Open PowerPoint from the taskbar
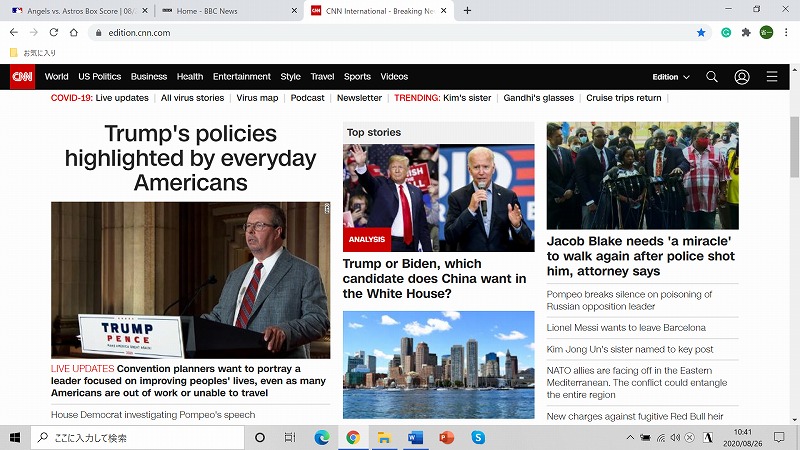Screen dimensions: 800x450 click(446, 438)
